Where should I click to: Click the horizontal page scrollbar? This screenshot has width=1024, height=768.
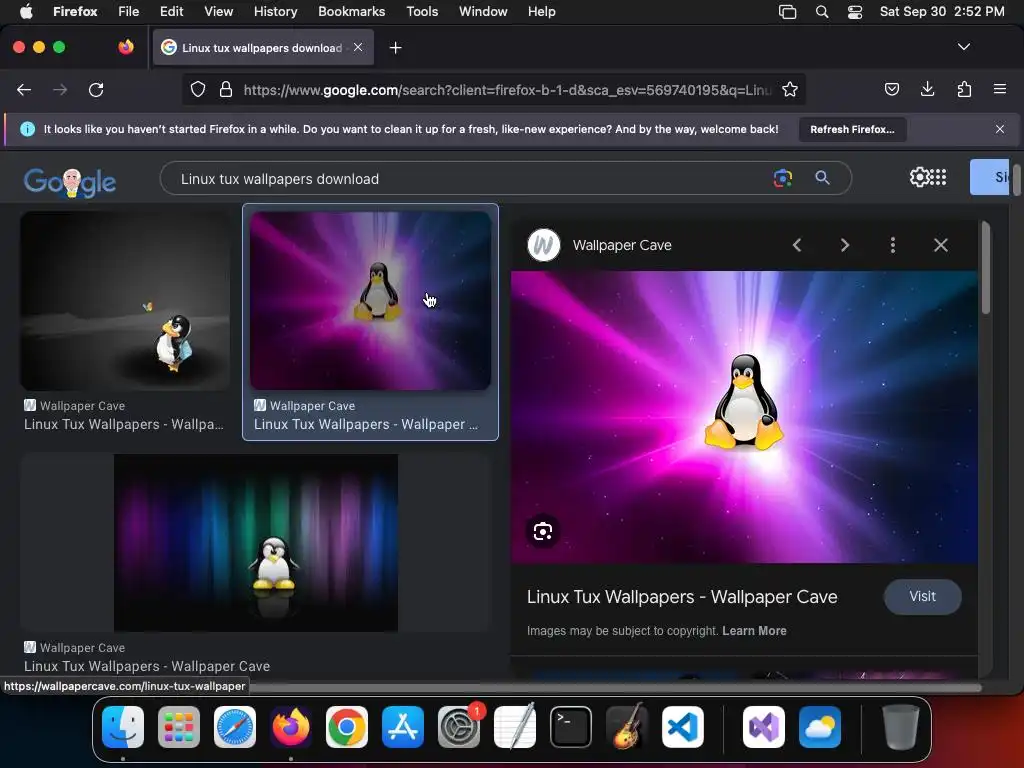[x=614, y=687]
